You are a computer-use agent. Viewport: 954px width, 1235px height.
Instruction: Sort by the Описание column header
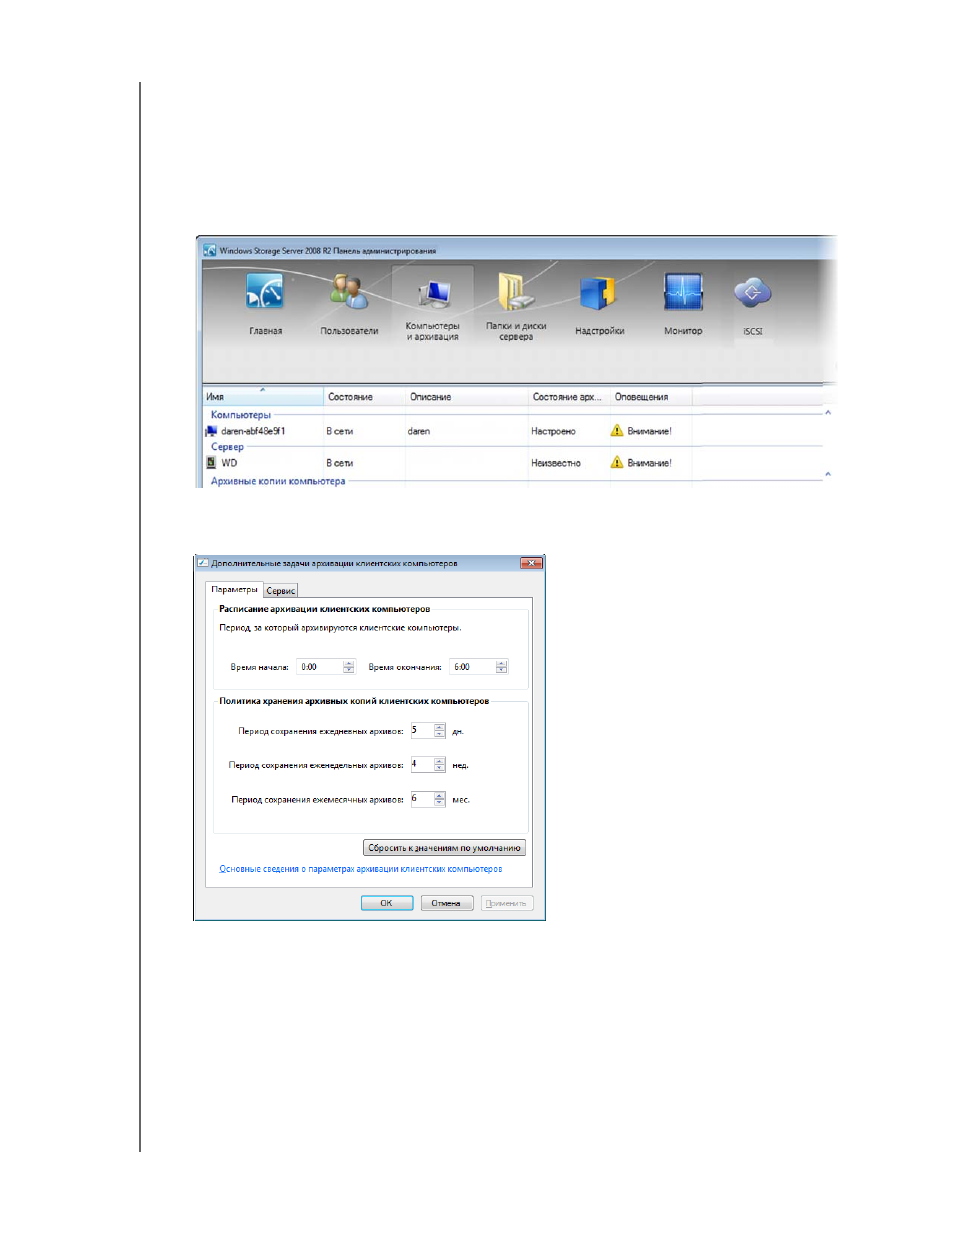coord(467,397)
